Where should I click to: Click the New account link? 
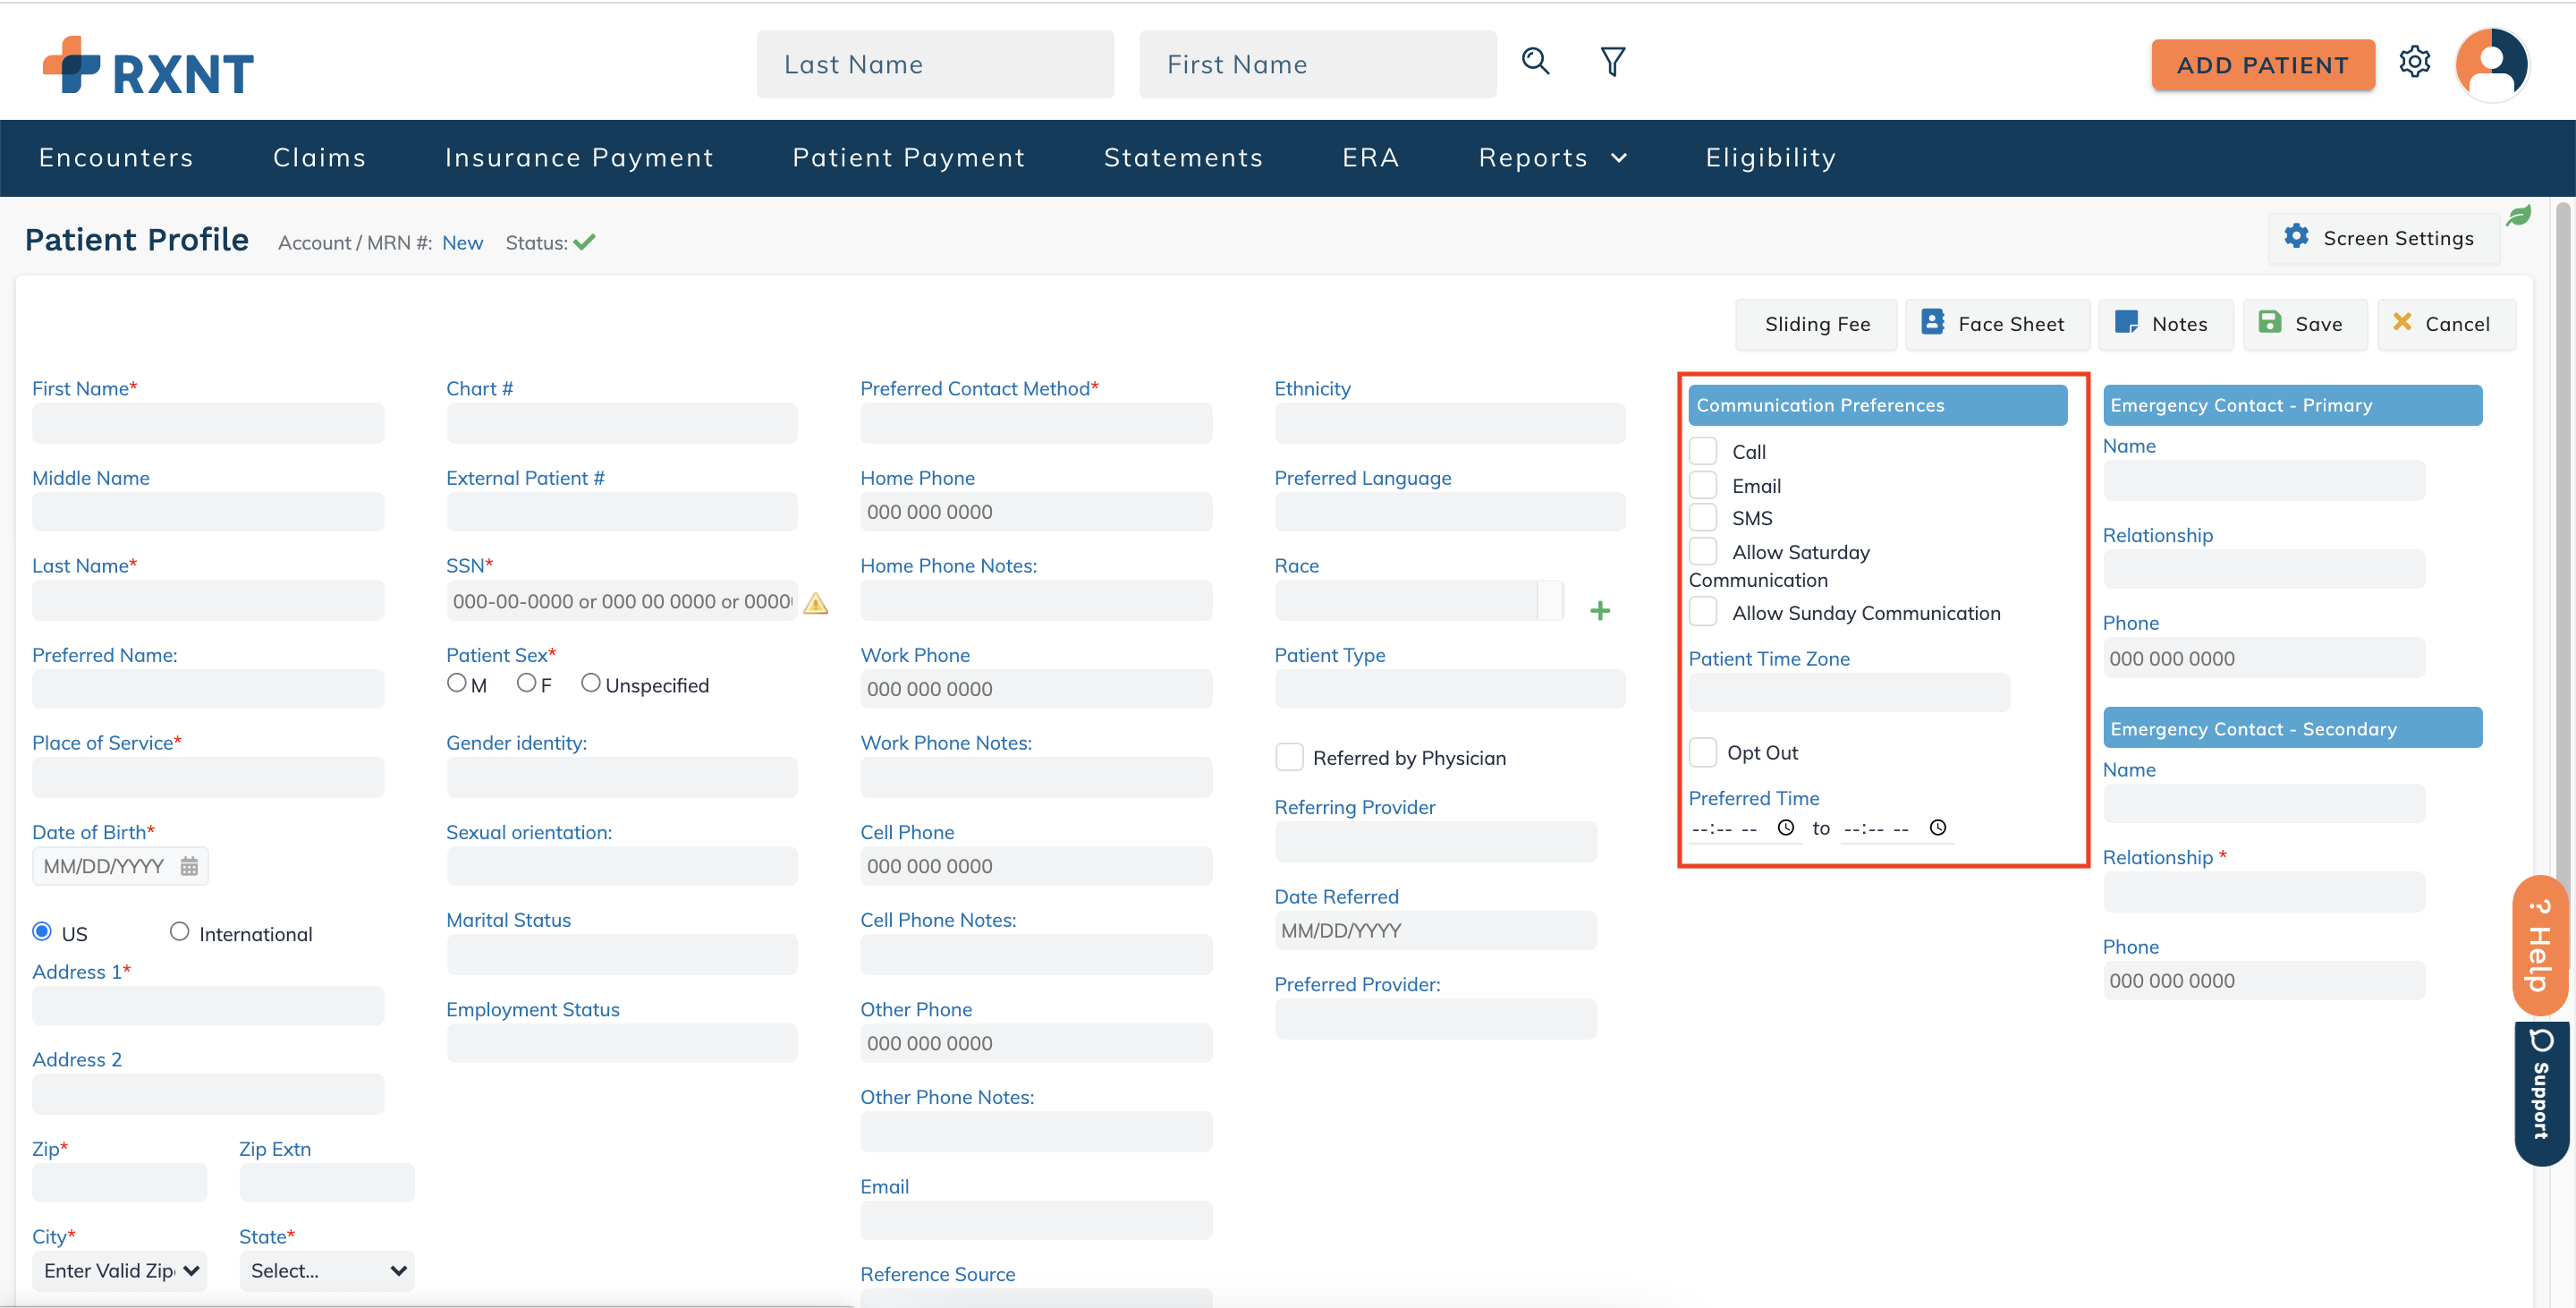462,243
